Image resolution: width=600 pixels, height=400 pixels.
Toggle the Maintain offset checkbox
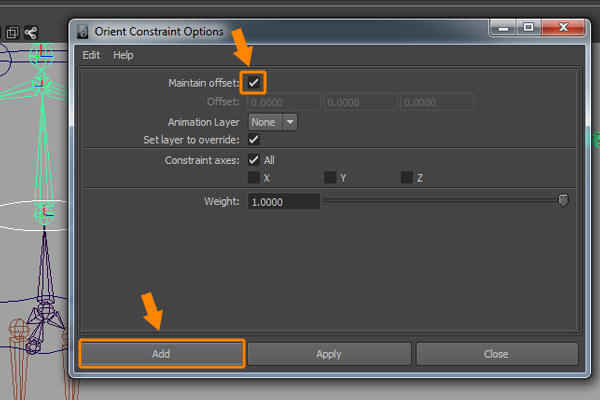[x=253, y=82]
